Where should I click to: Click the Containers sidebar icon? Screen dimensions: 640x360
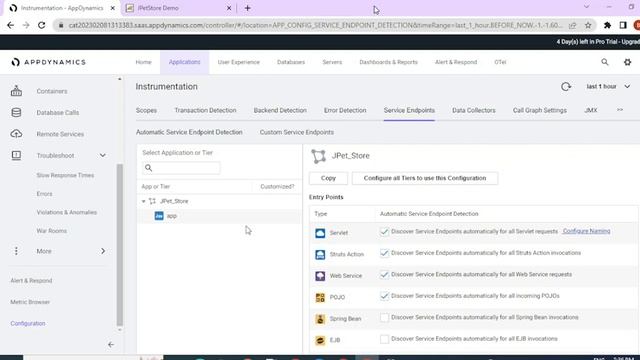(16, 91)
